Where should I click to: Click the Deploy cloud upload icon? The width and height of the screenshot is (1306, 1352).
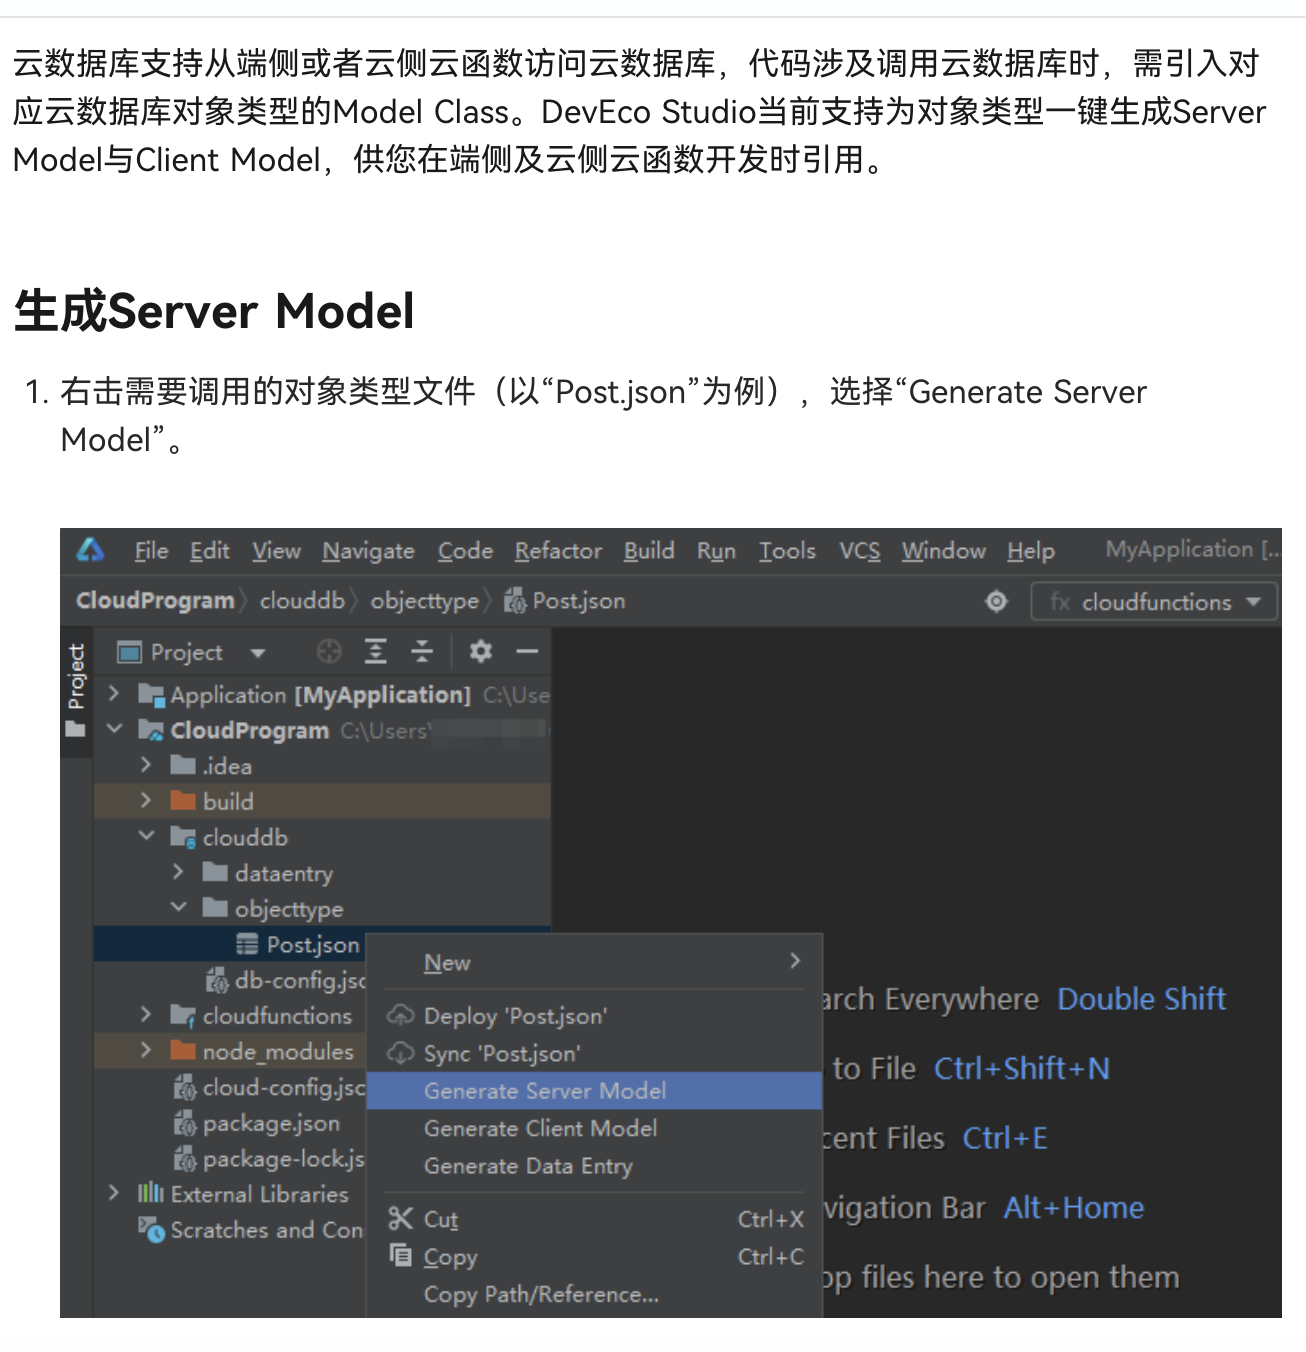tap(400, 1015)
